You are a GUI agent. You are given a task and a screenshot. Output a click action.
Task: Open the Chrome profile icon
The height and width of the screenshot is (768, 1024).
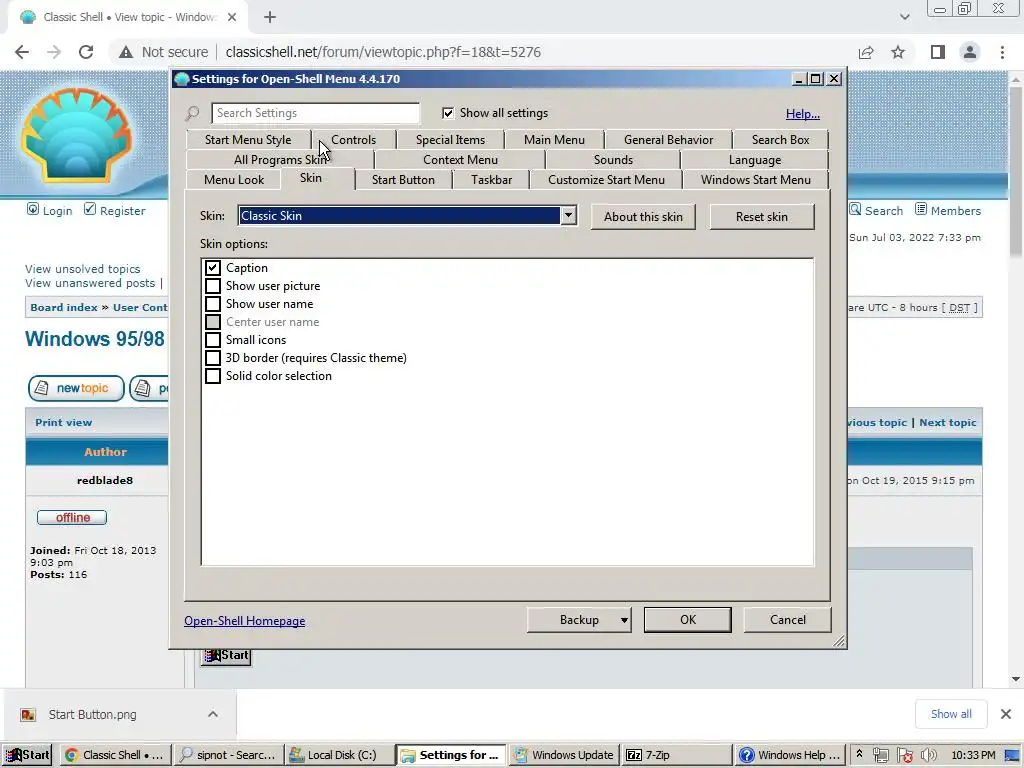coord(970,52)
